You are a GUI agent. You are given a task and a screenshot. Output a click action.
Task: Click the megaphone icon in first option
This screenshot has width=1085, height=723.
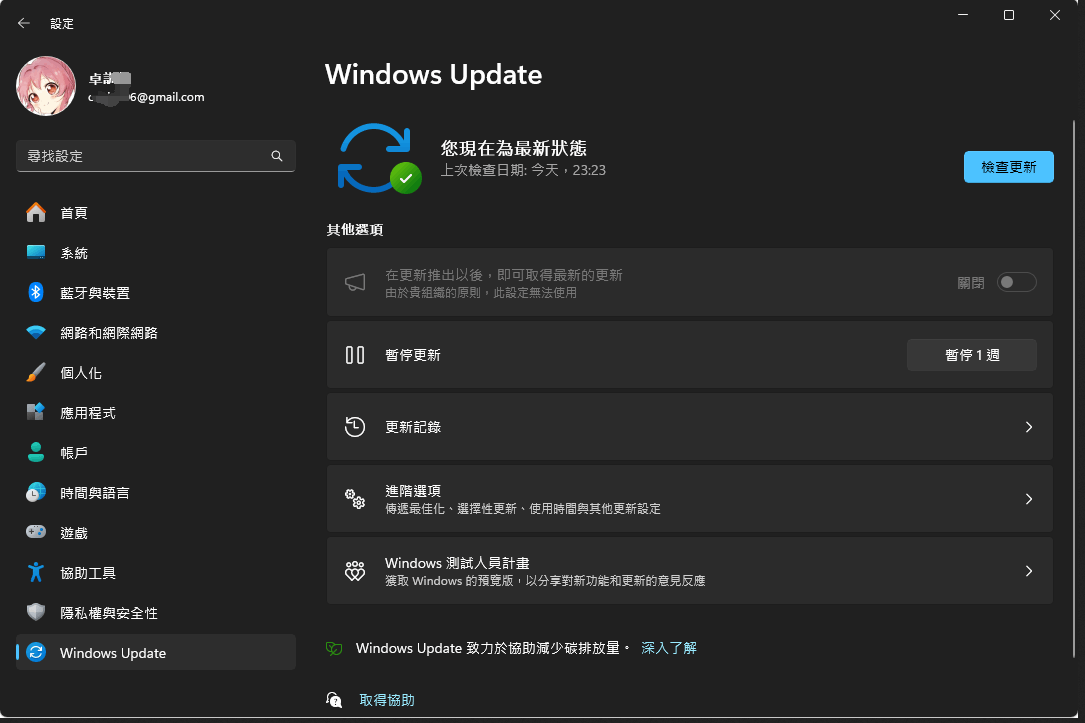355,282
